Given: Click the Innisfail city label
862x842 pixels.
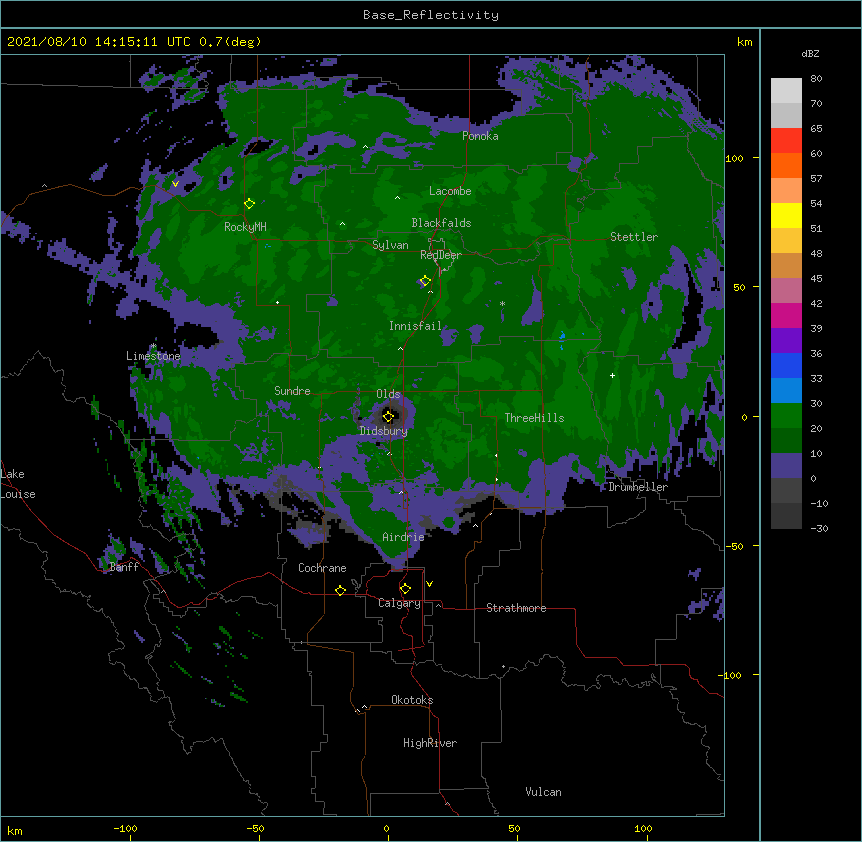Looking at the screenshot, I should 415,326.
